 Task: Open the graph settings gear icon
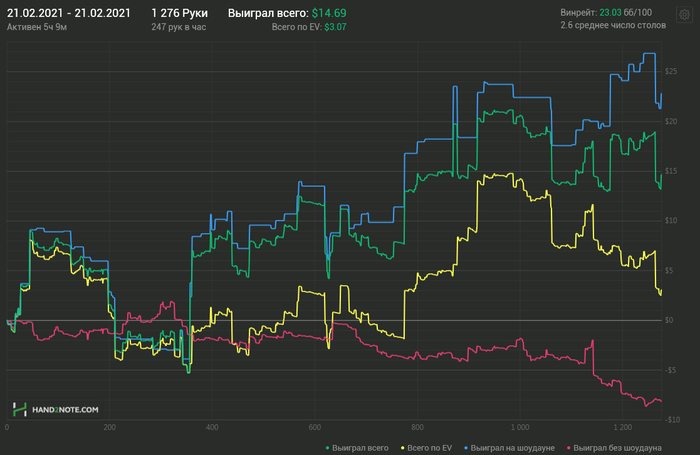[684, 15]
